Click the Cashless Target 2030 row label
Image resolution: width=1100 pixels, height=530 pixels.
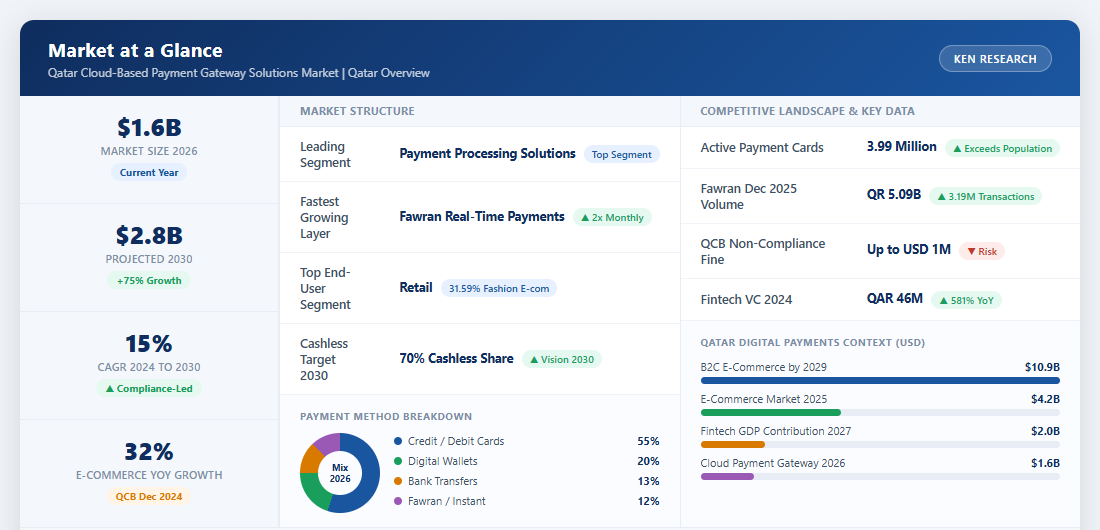[325, 359]
